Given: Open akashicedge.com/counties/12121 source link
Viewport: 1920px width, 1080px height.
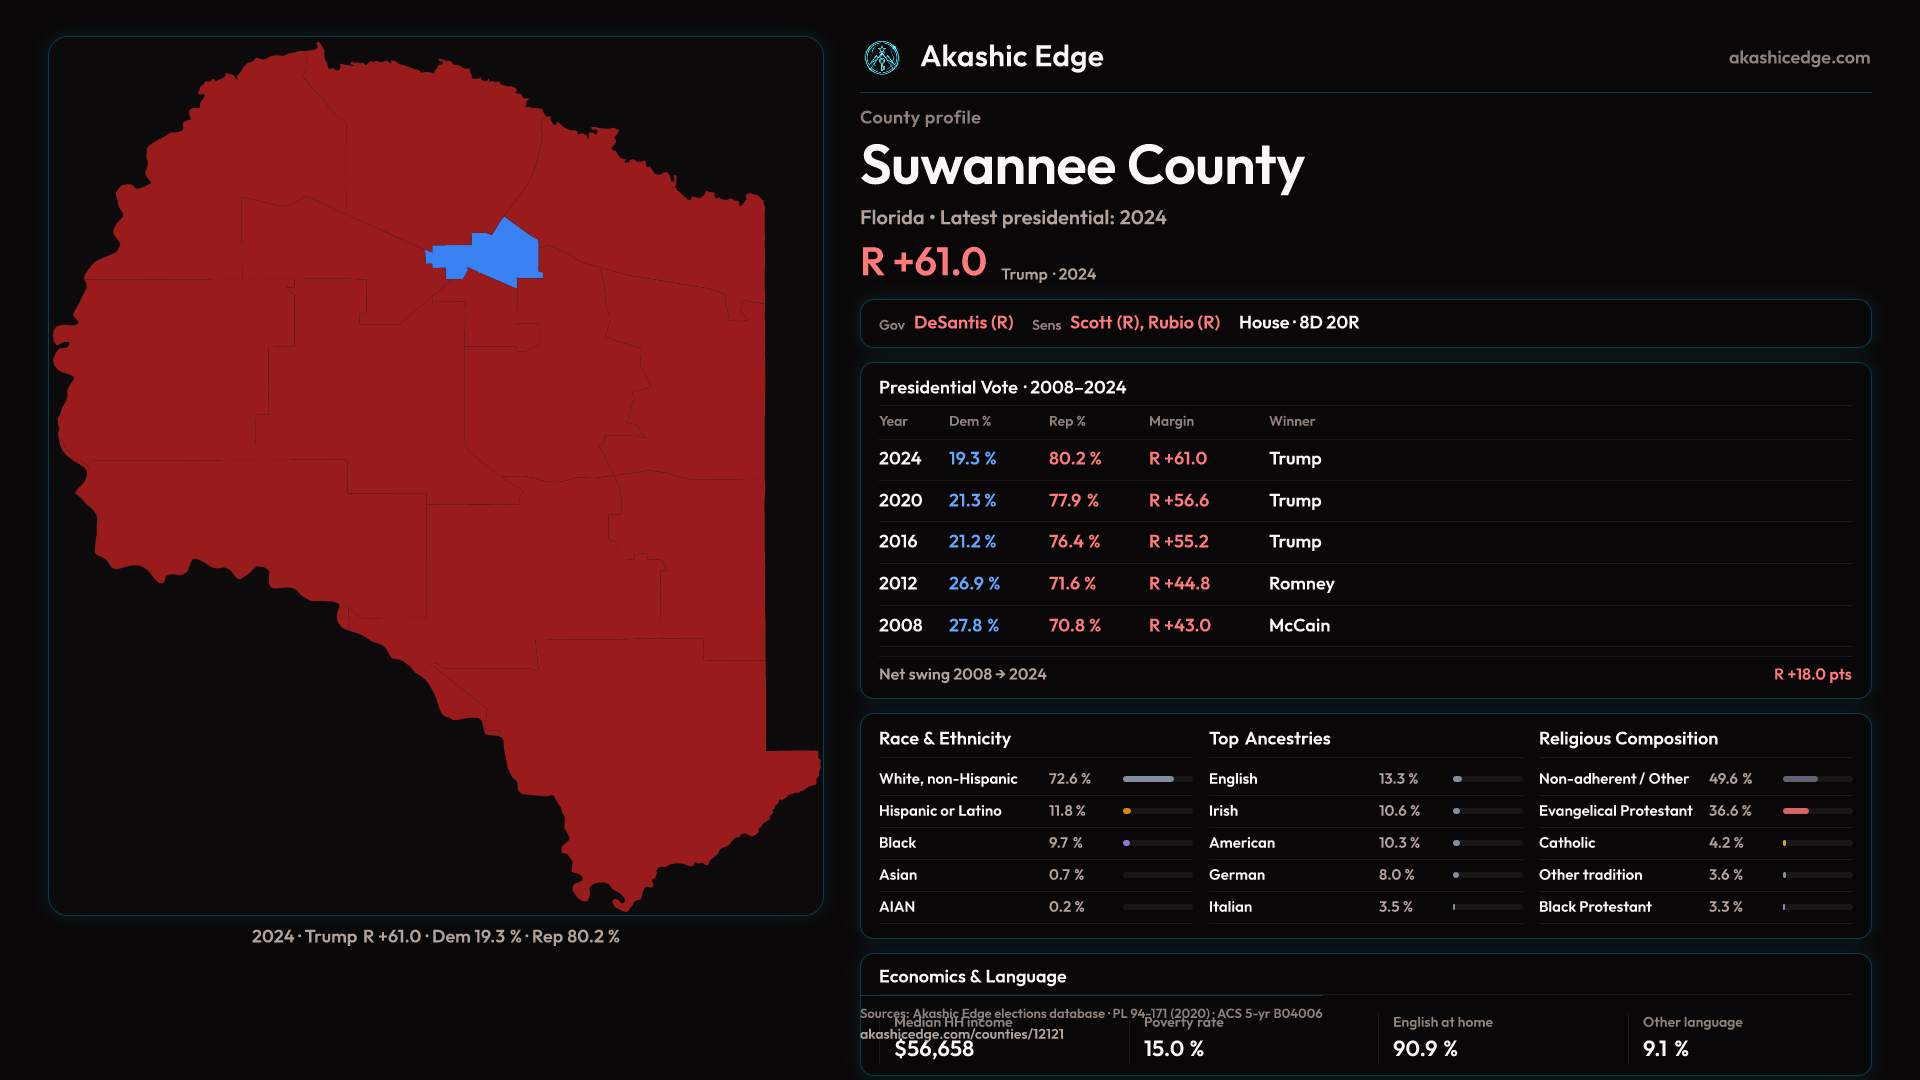Looking at the screenshot, I should pos(961,1035).
